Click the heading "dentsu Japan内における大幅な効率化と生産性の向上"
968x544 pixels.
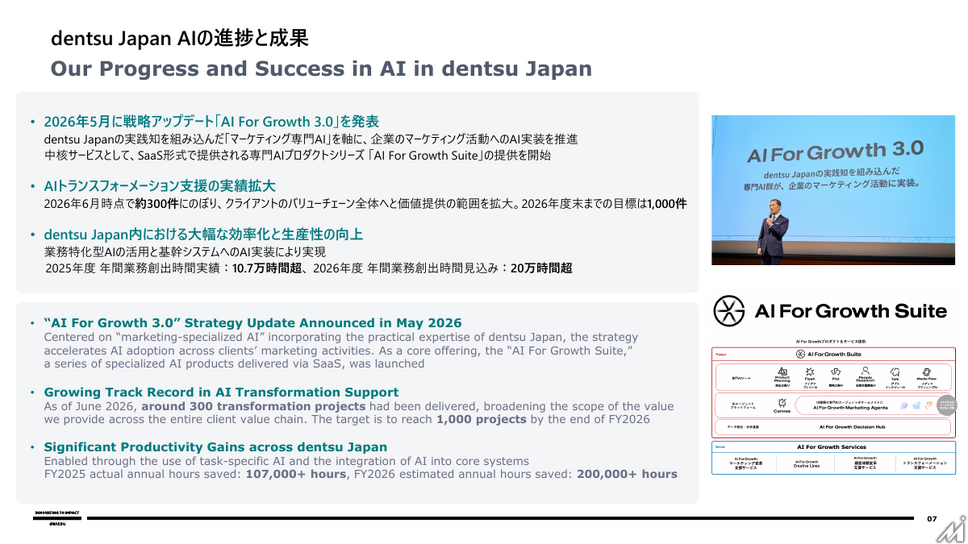203,235
